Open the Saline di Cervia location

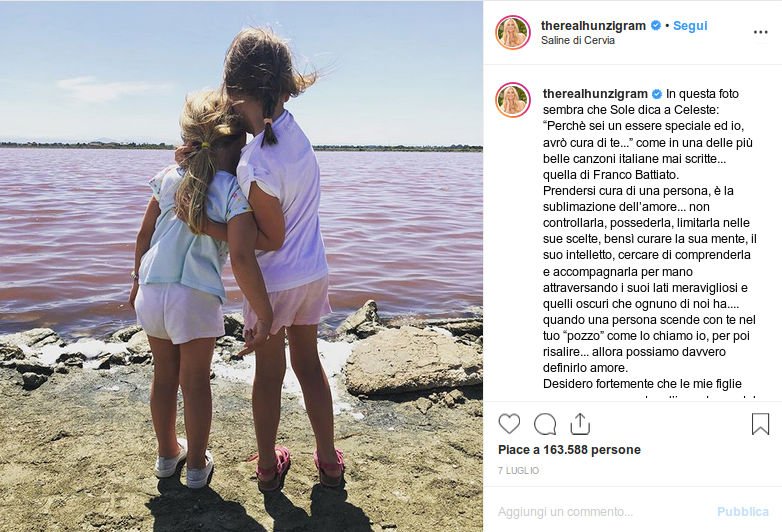click(x=578, y=40)
